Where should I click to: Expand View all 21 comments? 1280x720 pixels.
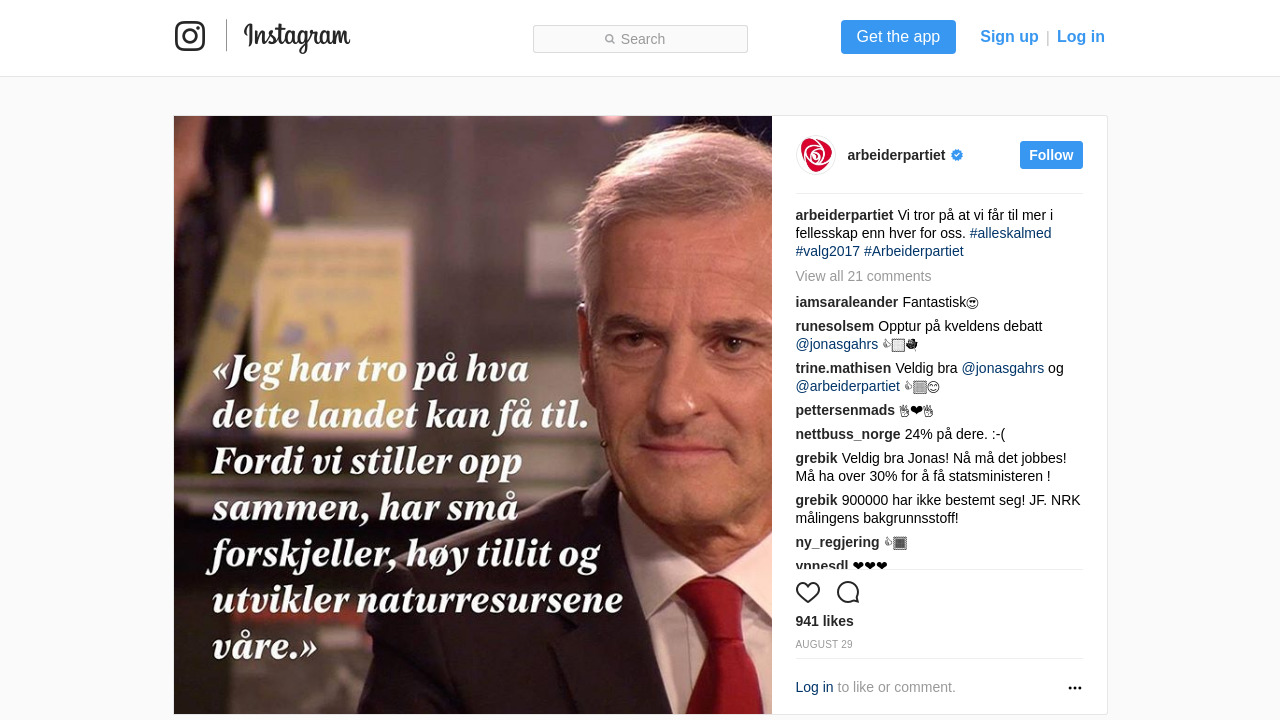pos(863,276)
